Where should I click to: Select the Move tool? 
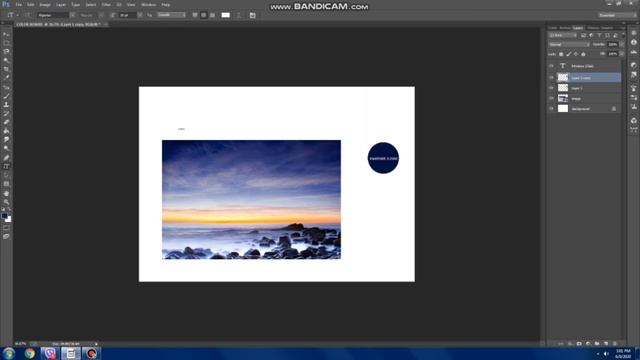click(x=6, y=34)
